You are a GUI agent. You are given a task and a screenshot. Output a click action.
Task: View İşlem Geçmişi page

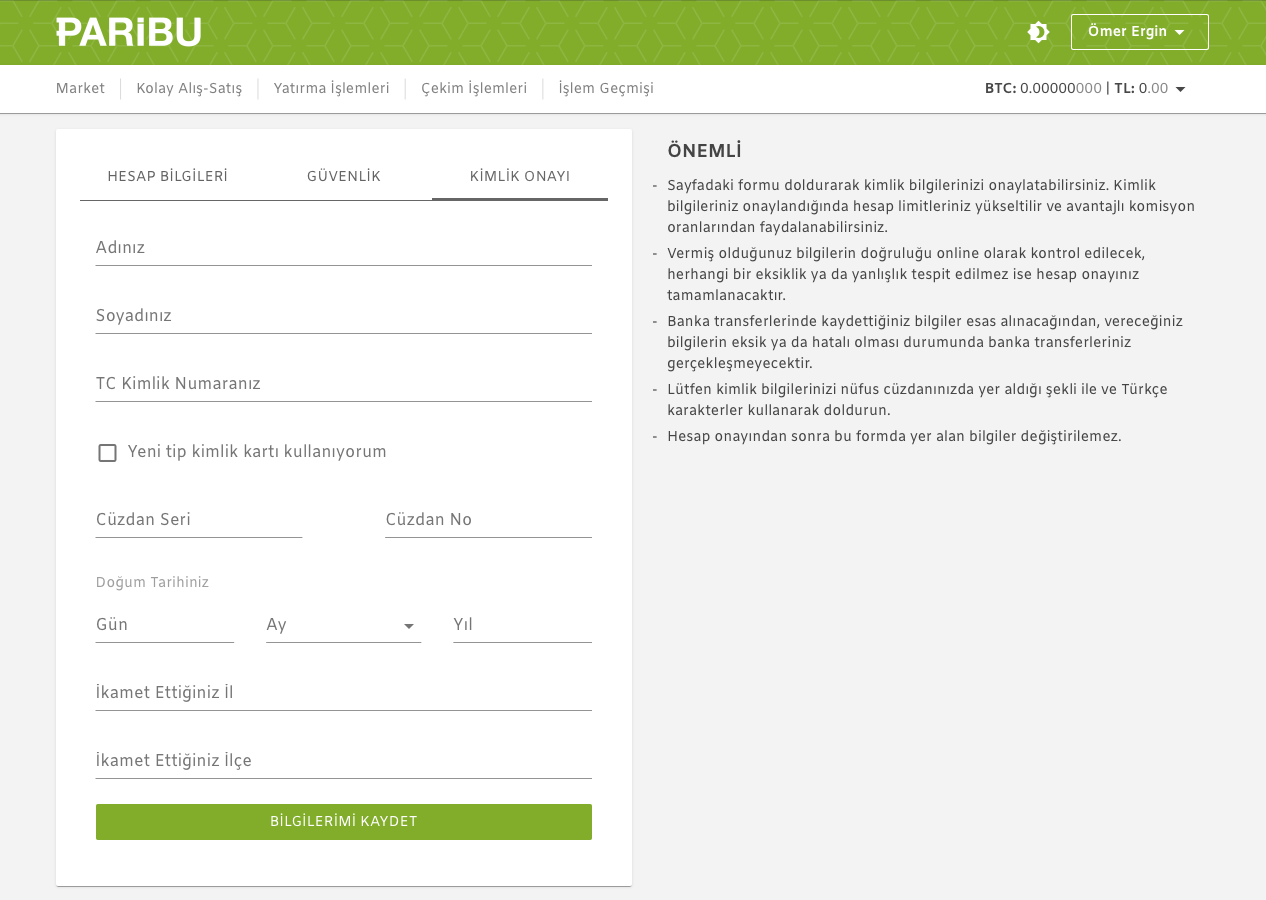(606, 89)
